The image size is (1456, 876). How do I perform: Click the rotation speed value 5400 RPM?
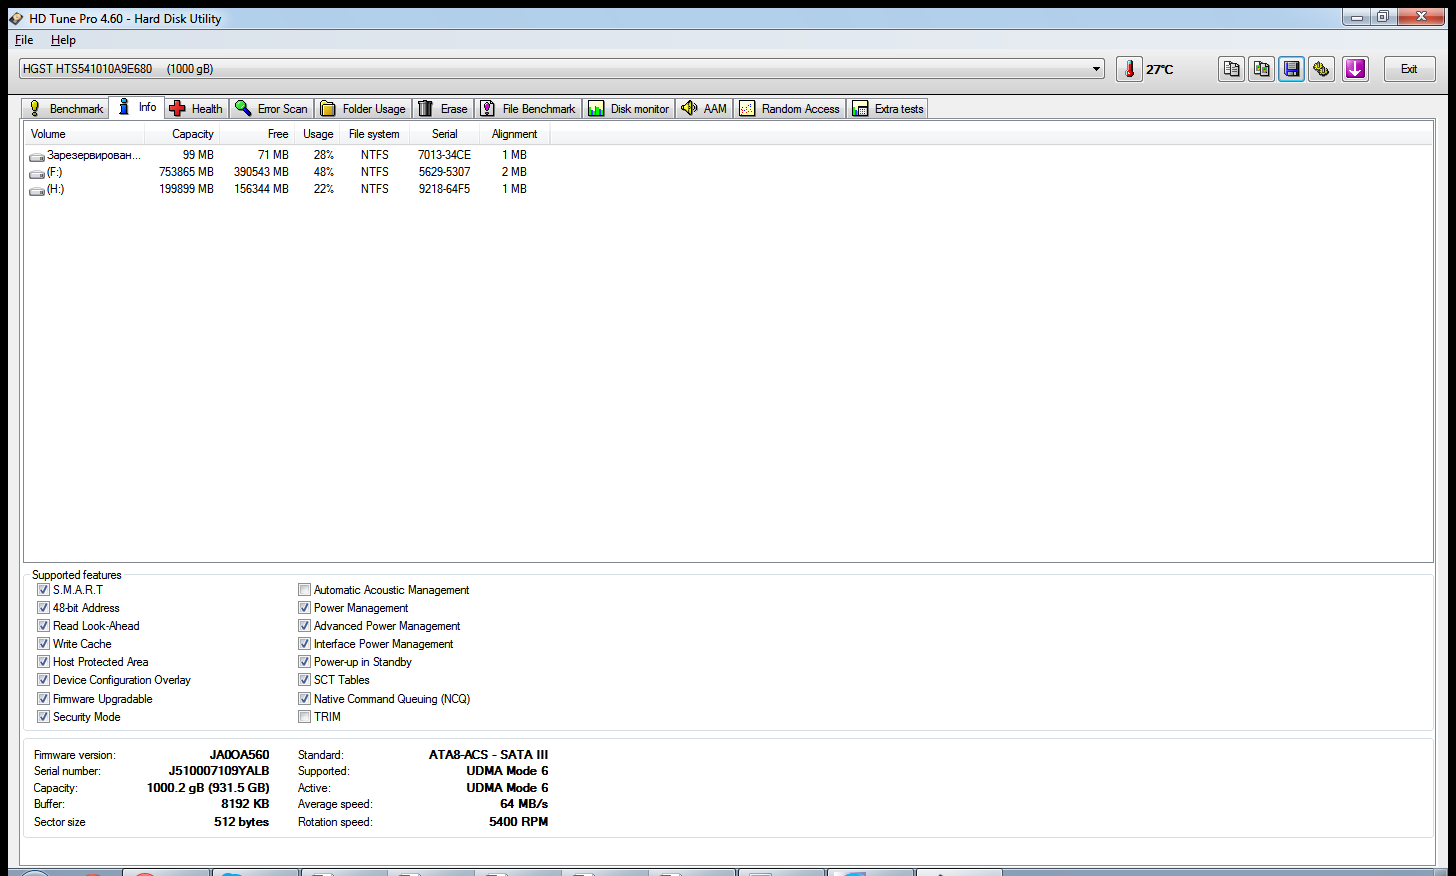coord(518,822)
